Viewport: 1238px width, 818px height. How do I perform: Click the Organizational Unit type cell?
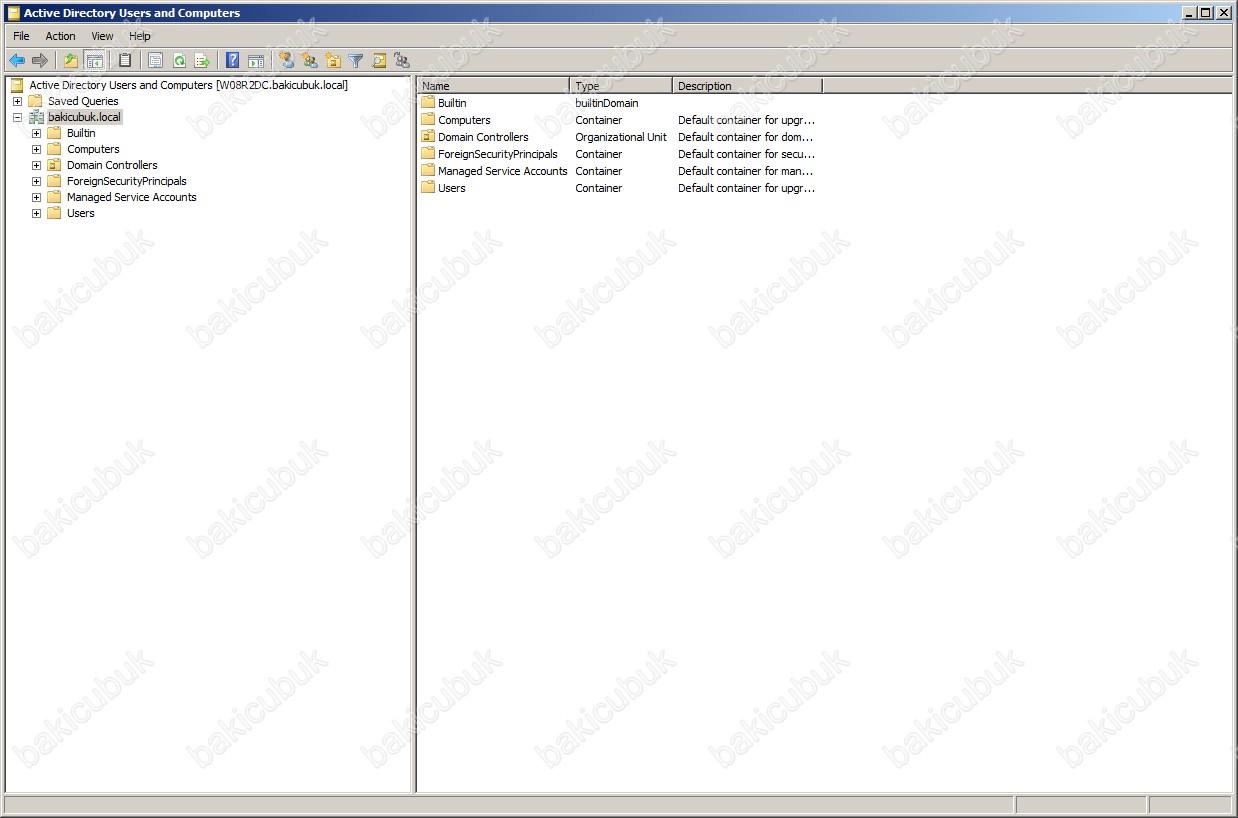(x=621, y=137)
